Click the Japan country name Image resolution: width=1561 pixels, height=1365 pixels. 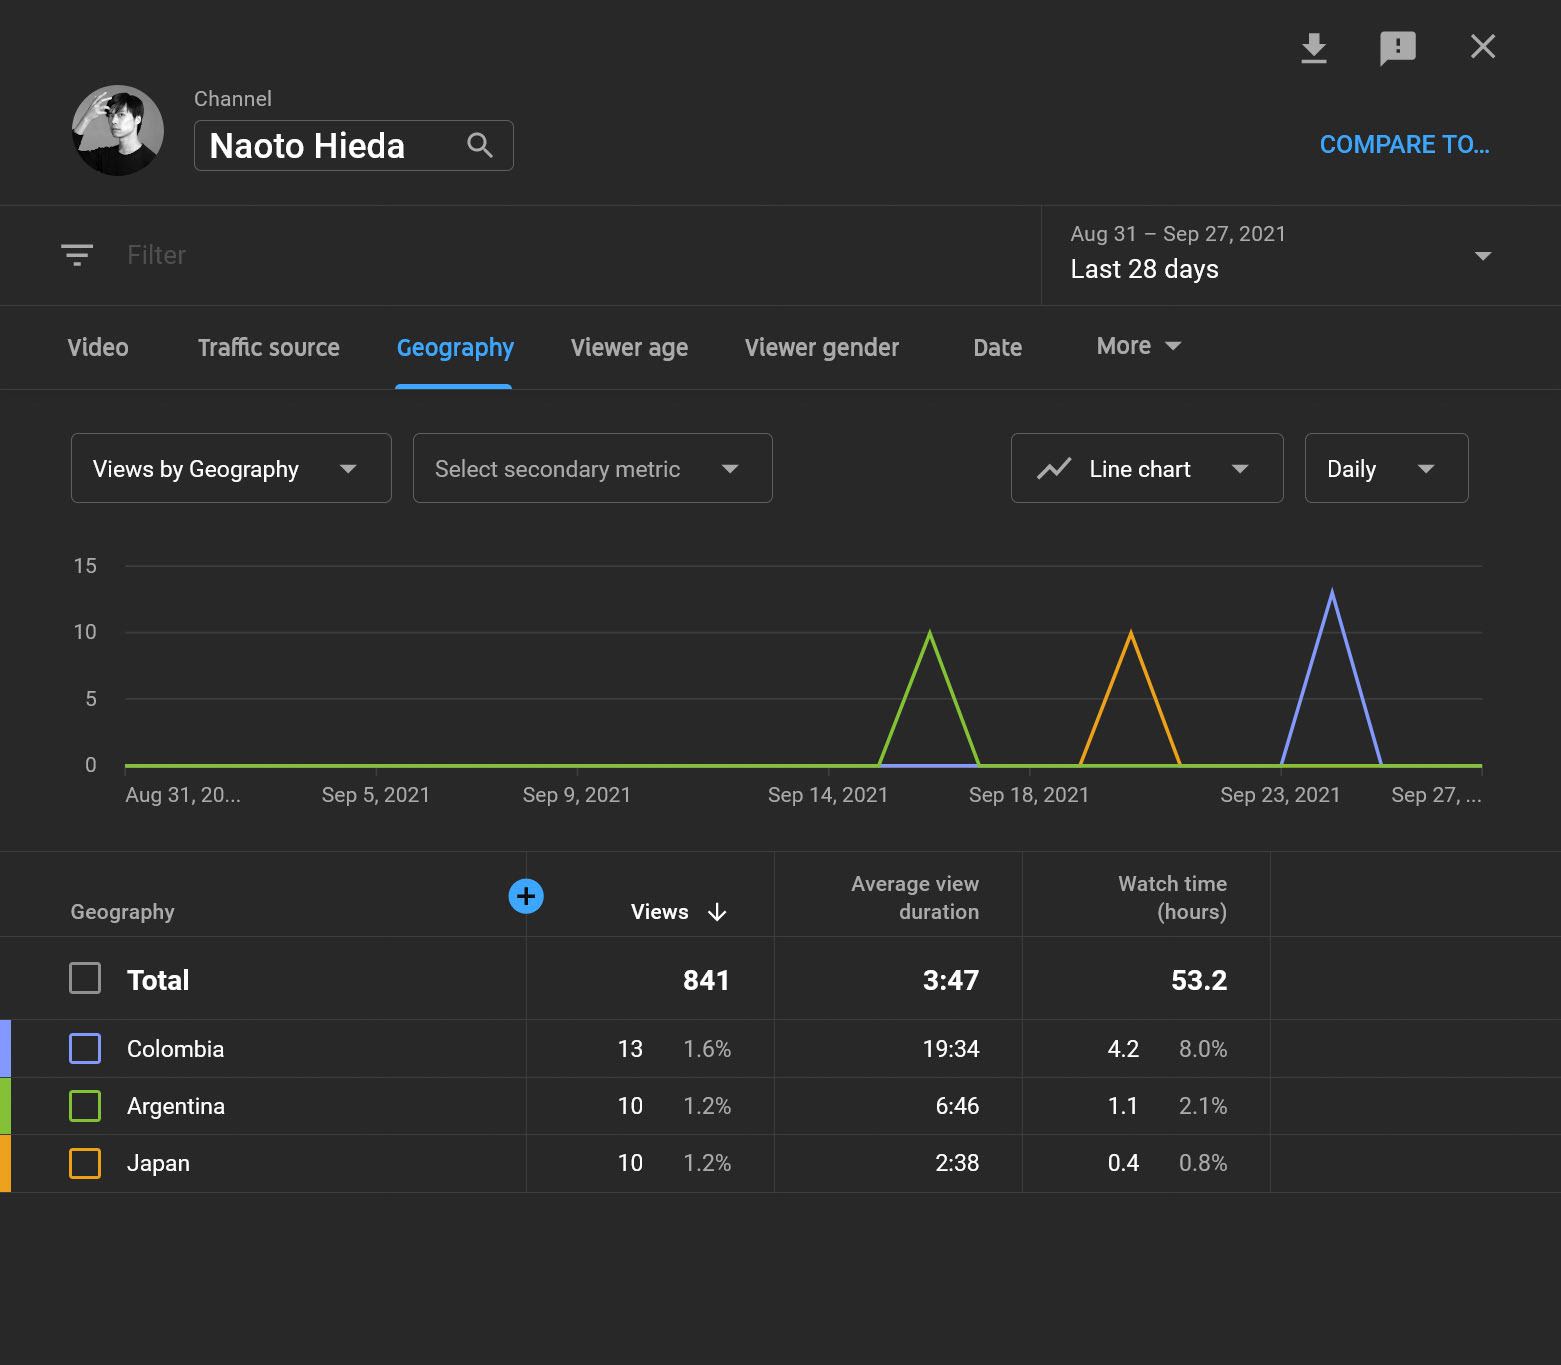click(158, 1163)
